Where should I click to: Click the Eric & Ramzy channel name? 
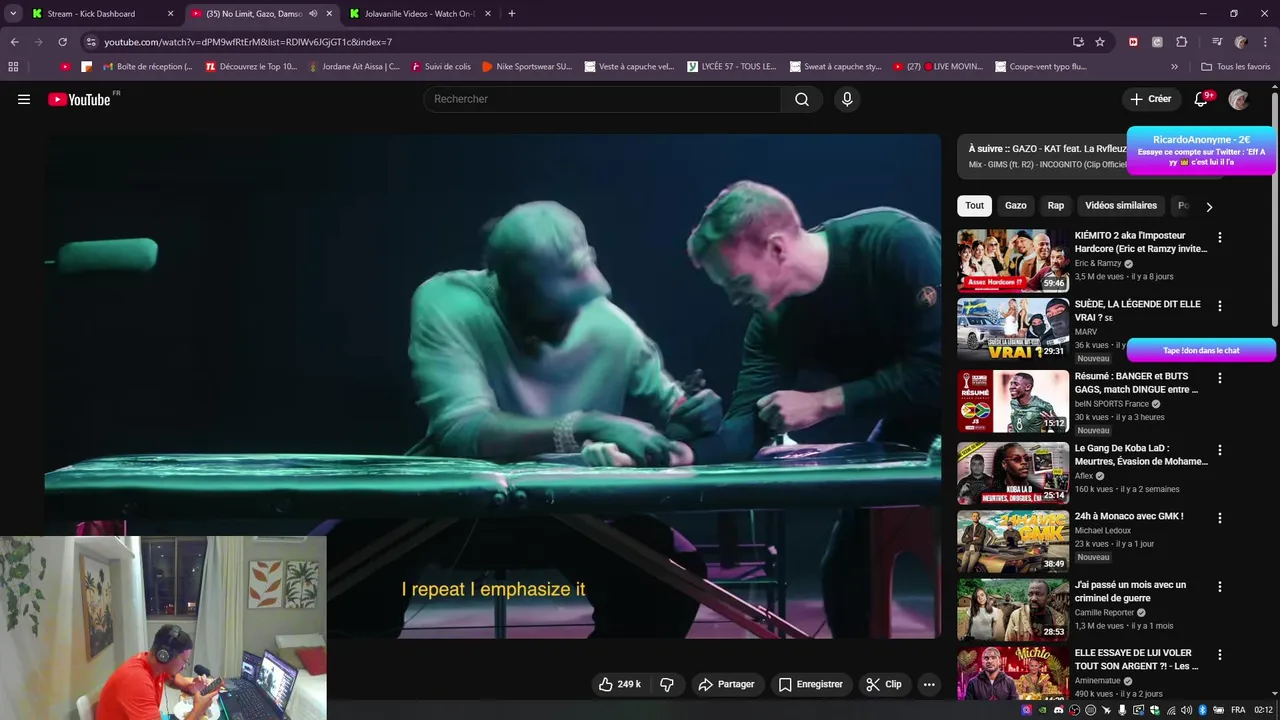click(x=1098, y=264)
